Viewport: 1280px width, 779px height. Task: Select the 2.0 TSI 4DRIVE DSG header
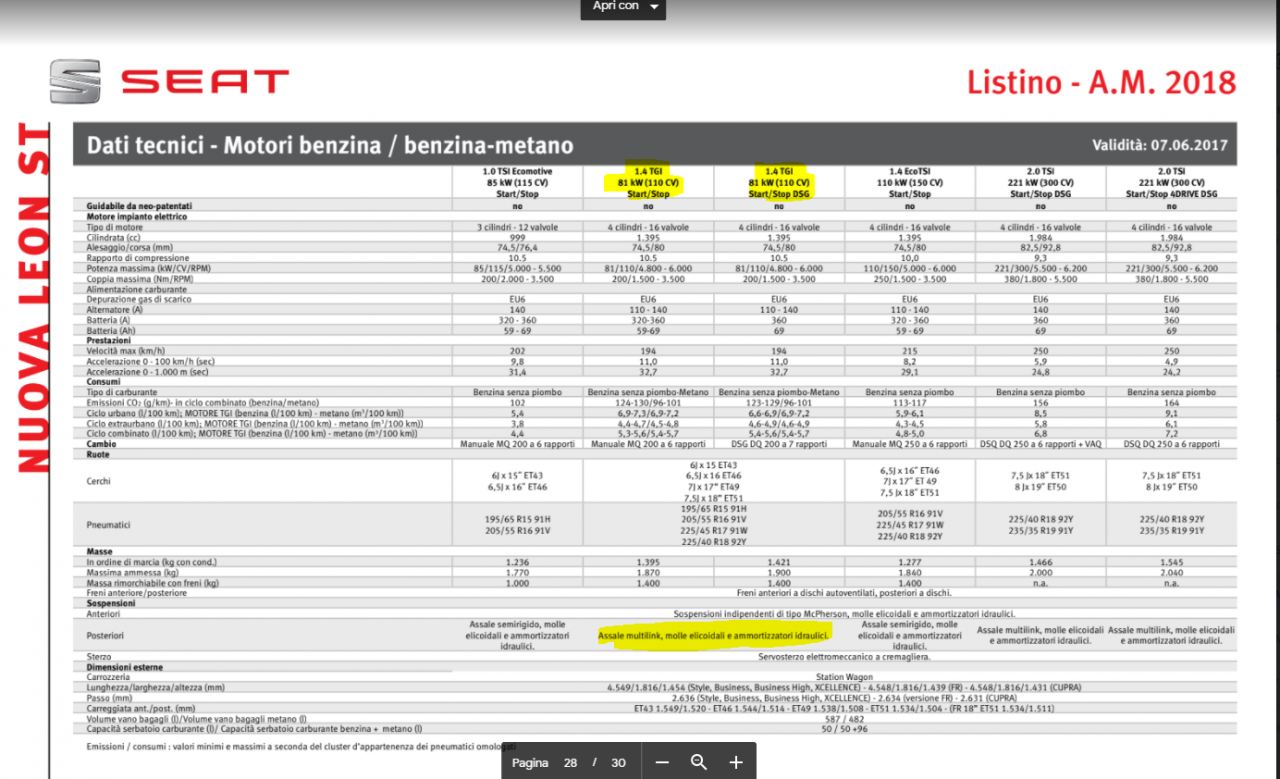click(1171, 183)
